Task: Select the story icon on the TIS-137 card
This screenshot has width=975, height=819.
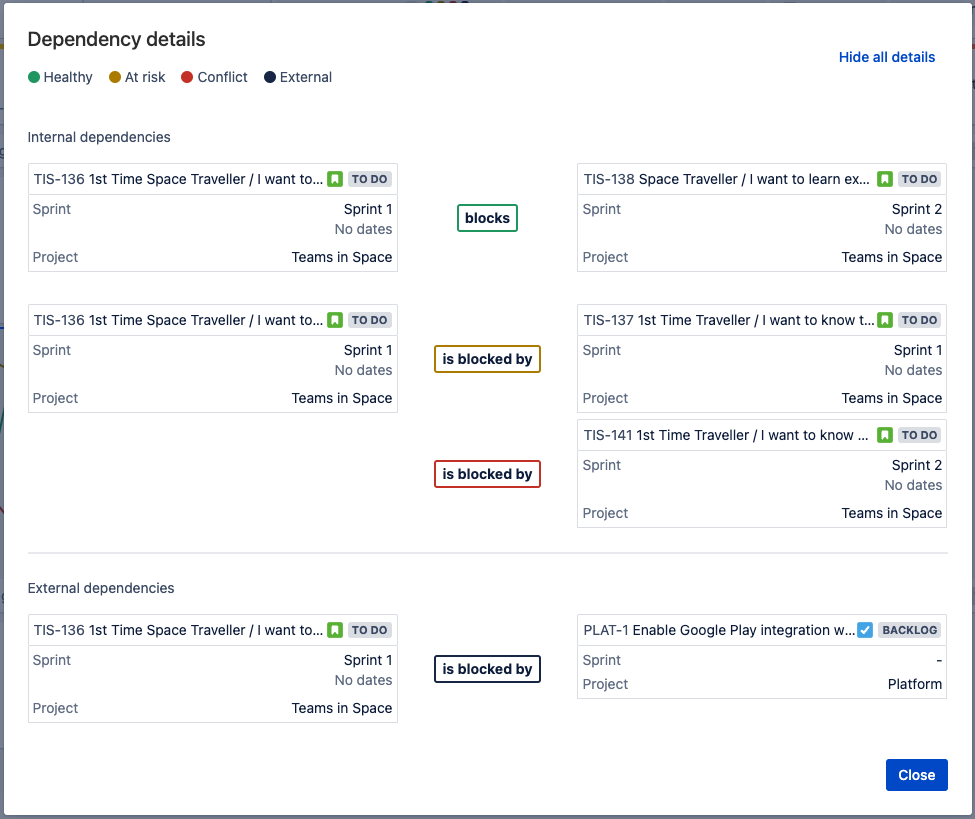Action: tap(885, 320)
